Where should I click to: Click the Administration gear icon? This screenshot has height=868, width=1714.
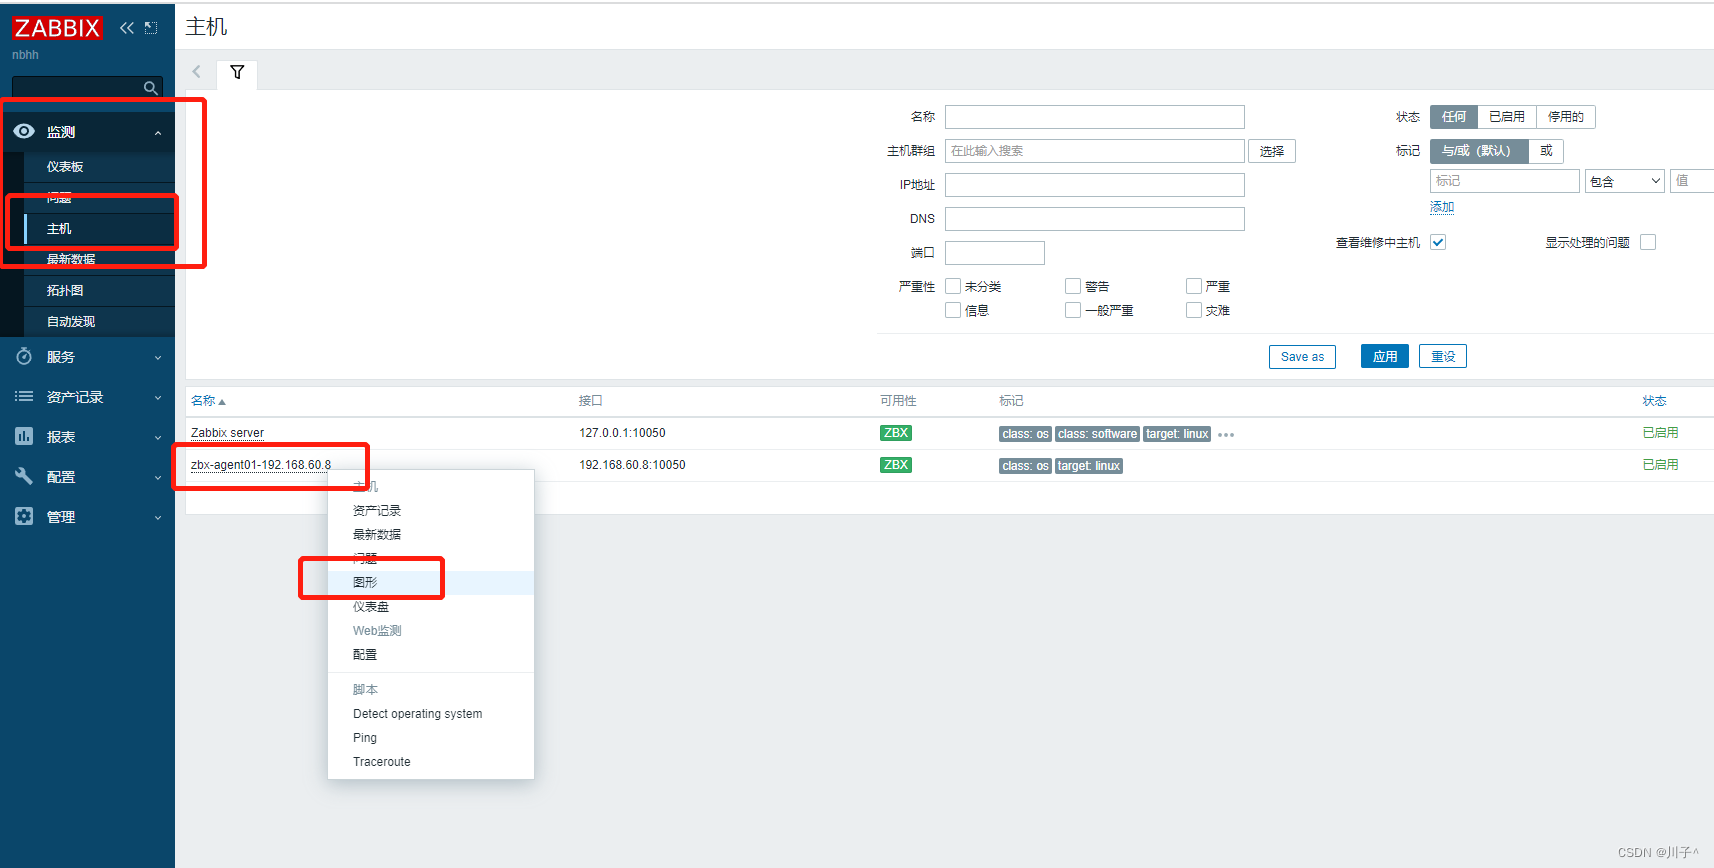click(24, 517)
